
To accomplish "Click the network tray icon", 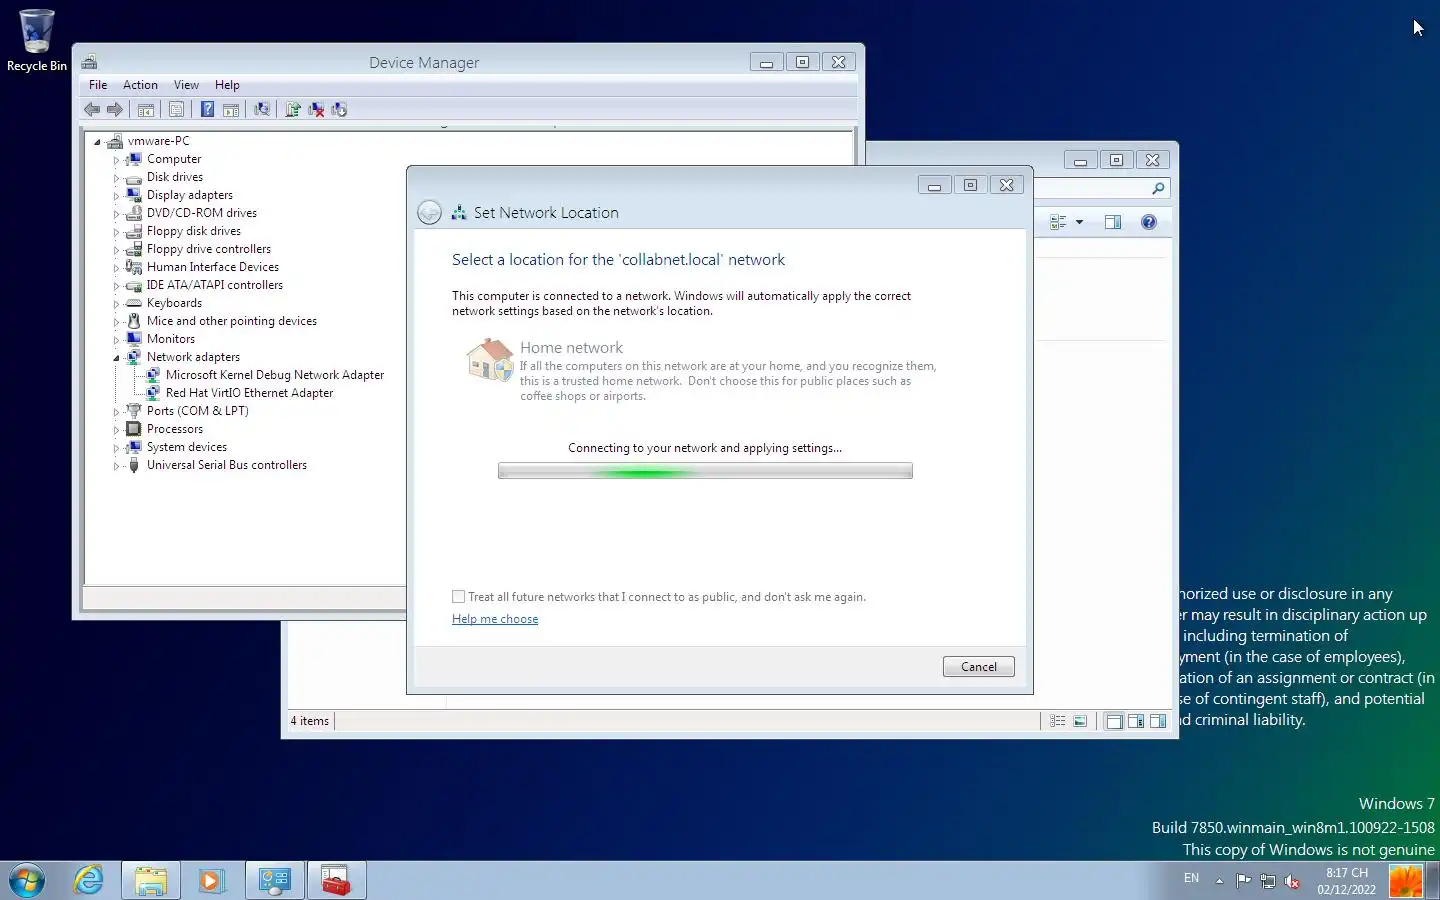I will [x=1268, y=881].
